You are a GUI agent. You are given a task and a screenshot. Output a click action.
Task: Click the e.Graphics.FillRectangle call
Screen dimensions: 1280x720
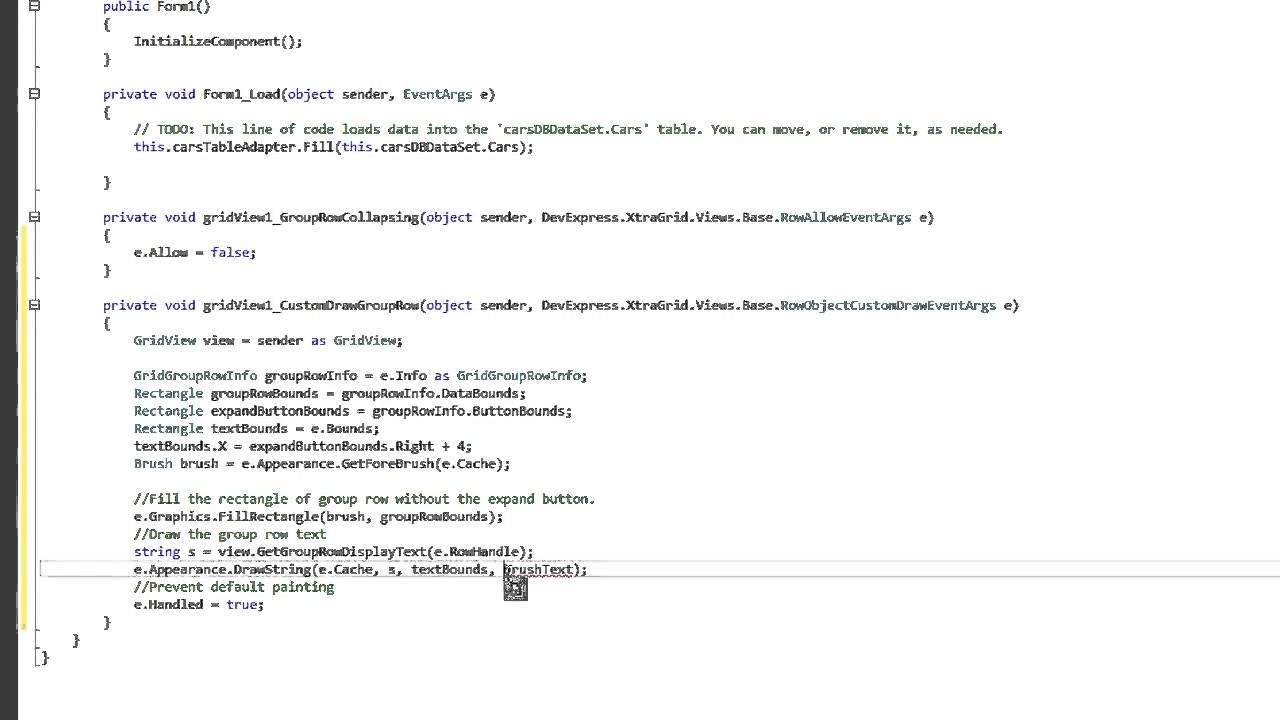coord(226,517)
